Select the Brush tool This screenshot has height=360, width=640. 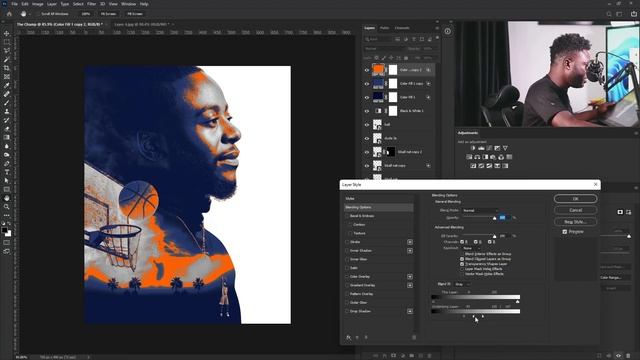point(7,102)
